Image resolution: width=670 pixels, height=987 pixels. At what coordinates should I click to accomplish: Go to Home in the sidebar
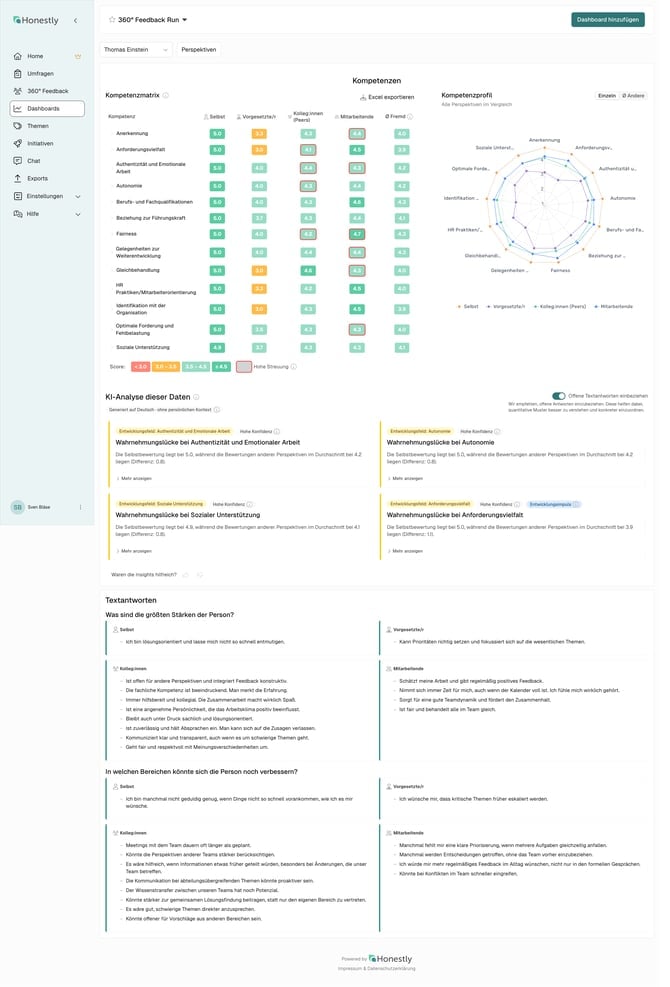click(x=47, y=57)
